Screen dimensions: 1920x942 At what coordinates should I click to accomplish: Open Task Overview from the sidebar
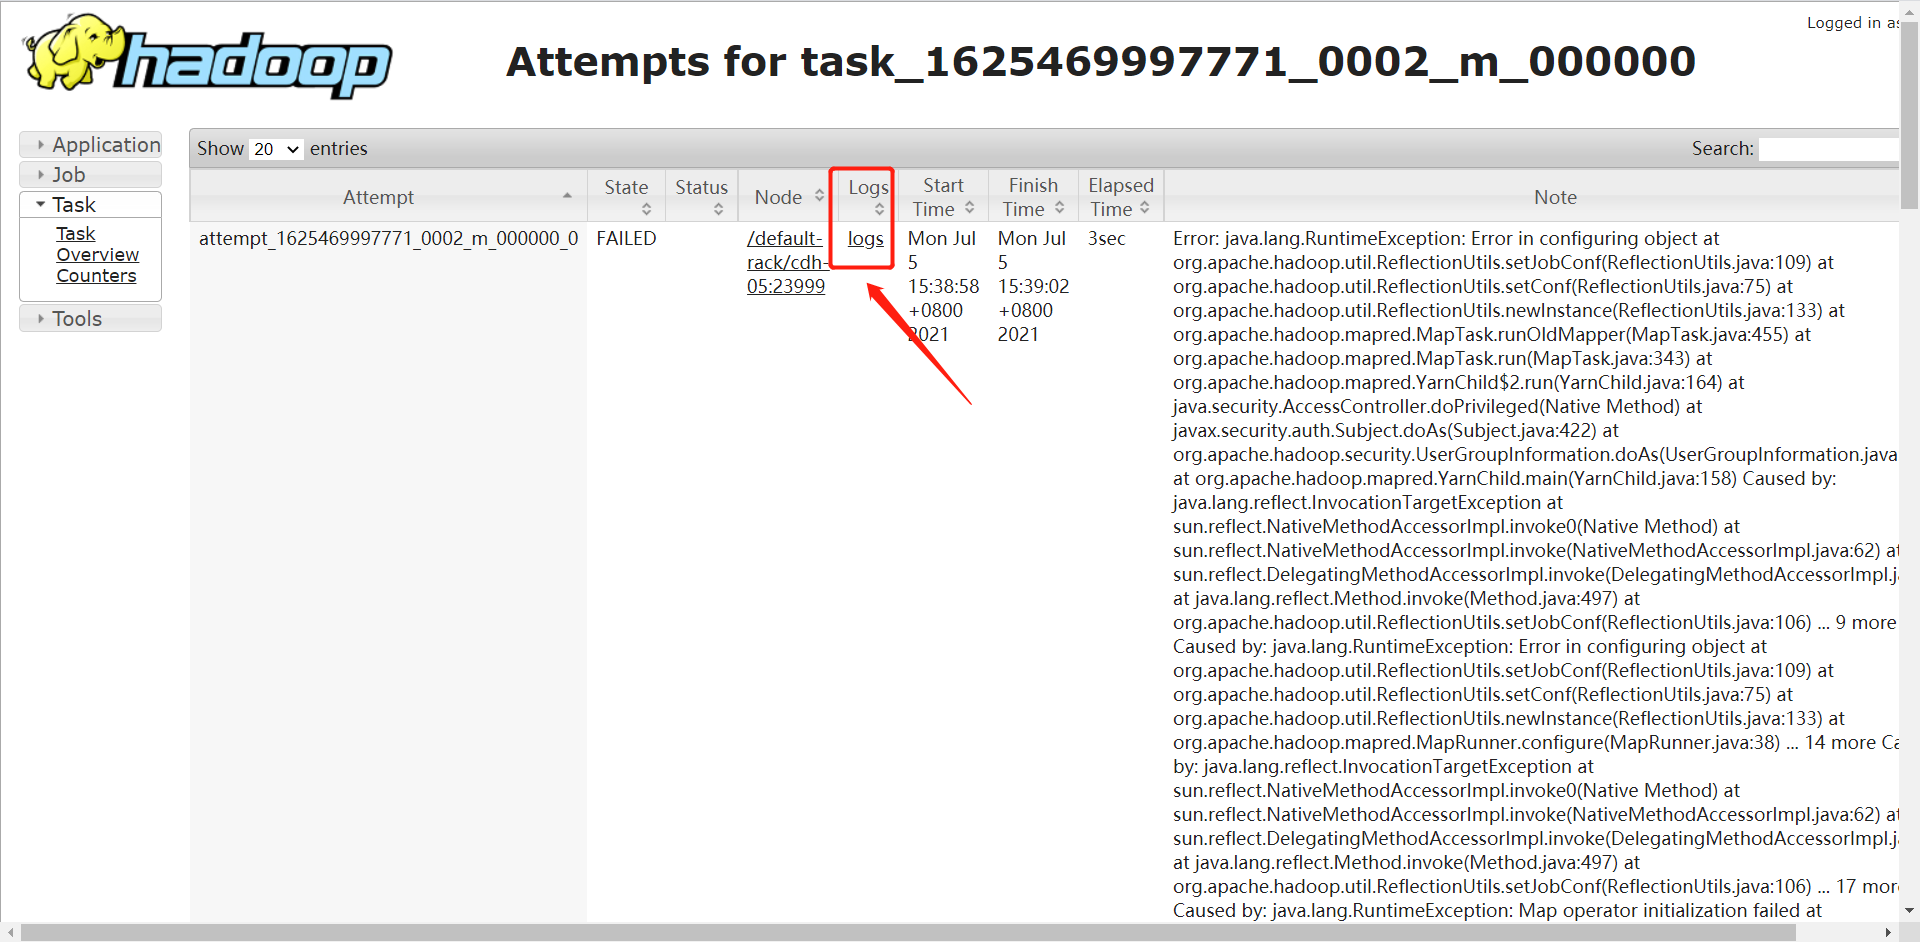coord(97,243)
